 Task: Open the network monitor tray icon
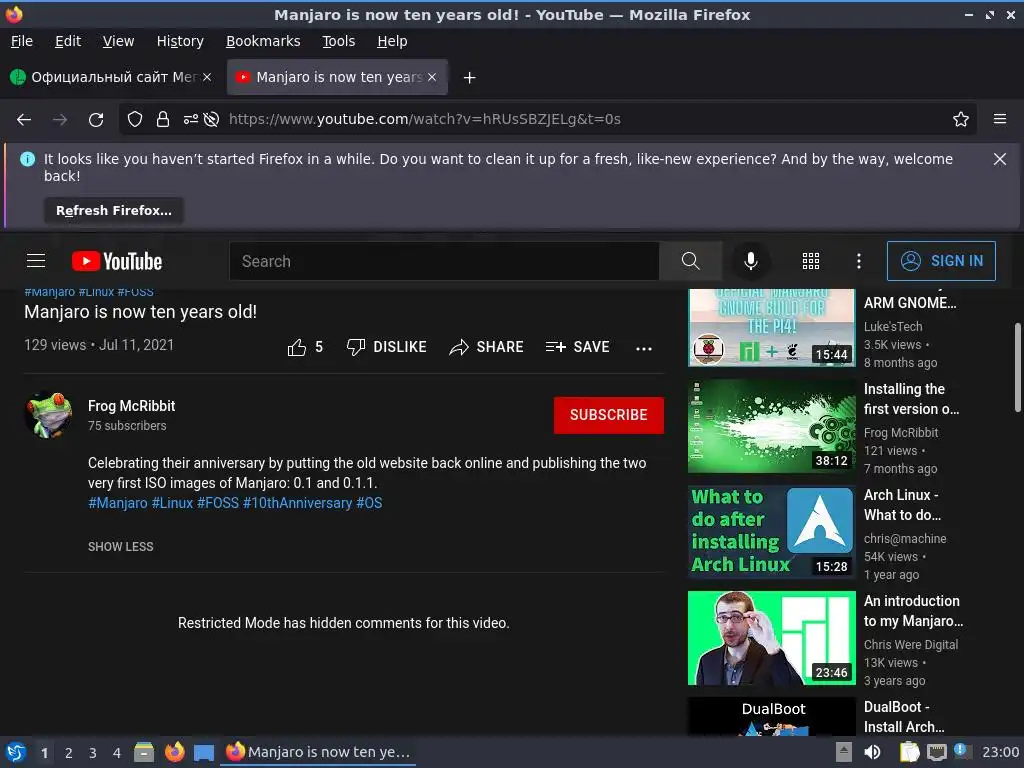pyautogui.click(x=936, y=752)
